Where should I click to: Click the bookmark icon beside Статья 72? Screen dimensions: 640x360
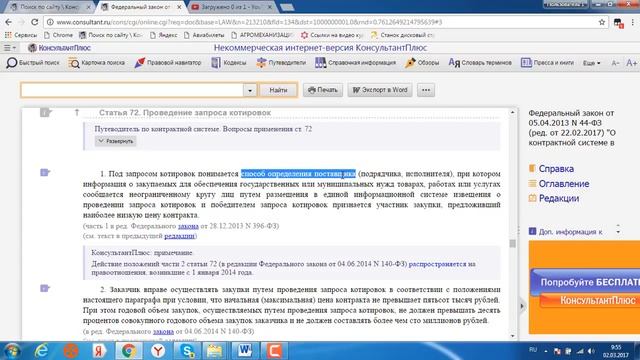tap(45, 112)
